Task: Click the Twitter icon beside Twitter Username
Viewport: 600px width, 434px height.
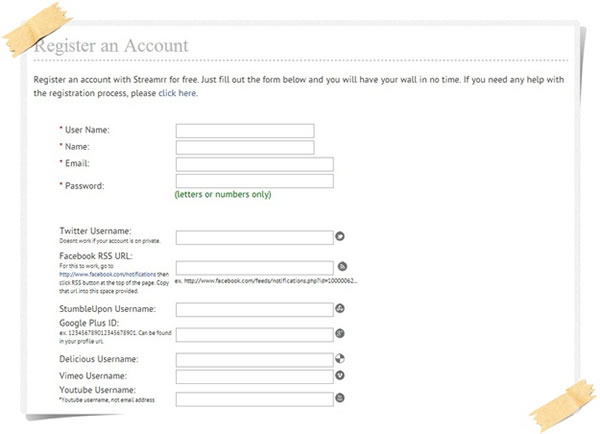Action: pos(340,237)
